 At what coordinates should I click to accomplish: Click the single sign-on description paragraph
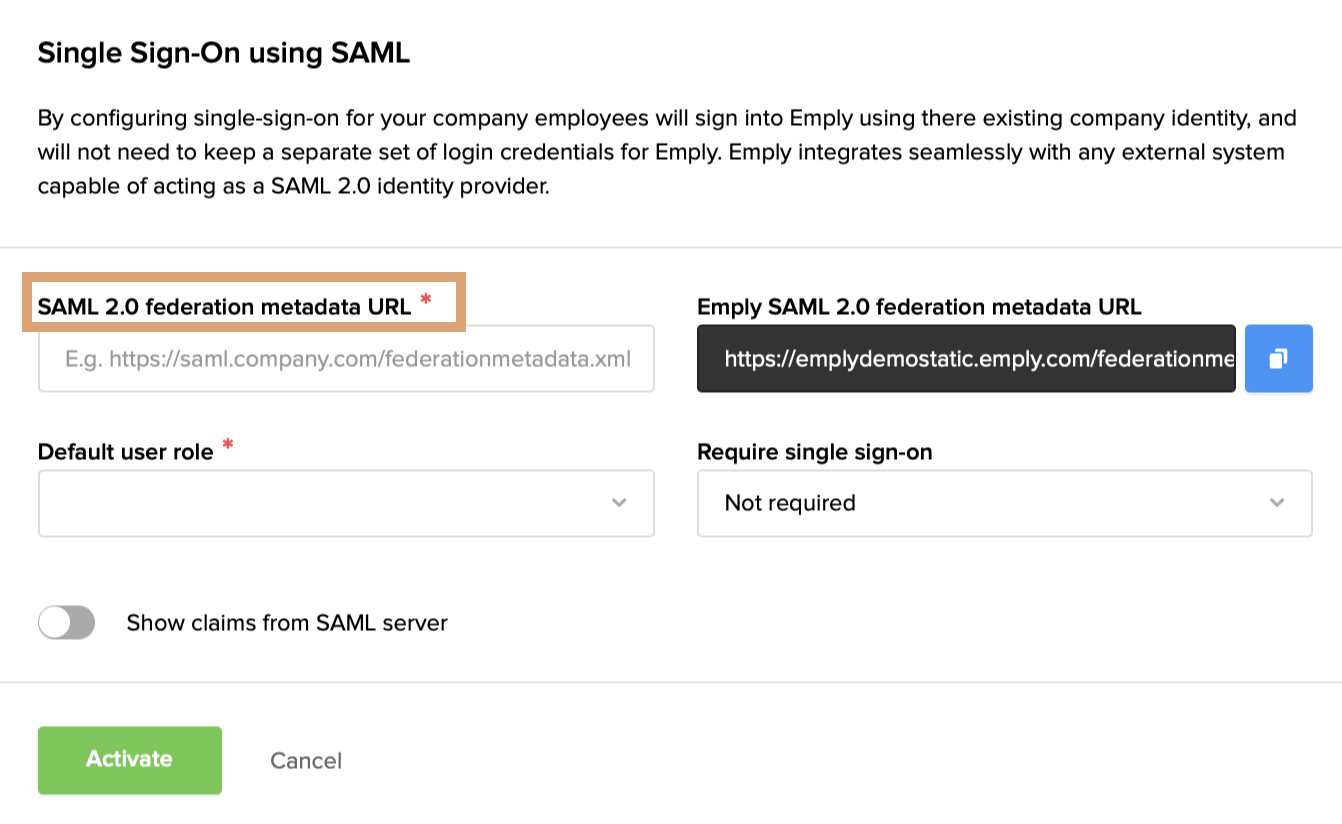667,152
